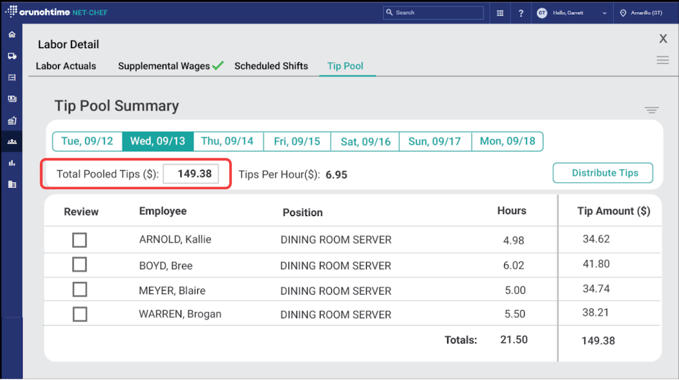Screen dimensions: 679x380
Task: Open the hamburger menu below the close X
Action: [663, 60]
